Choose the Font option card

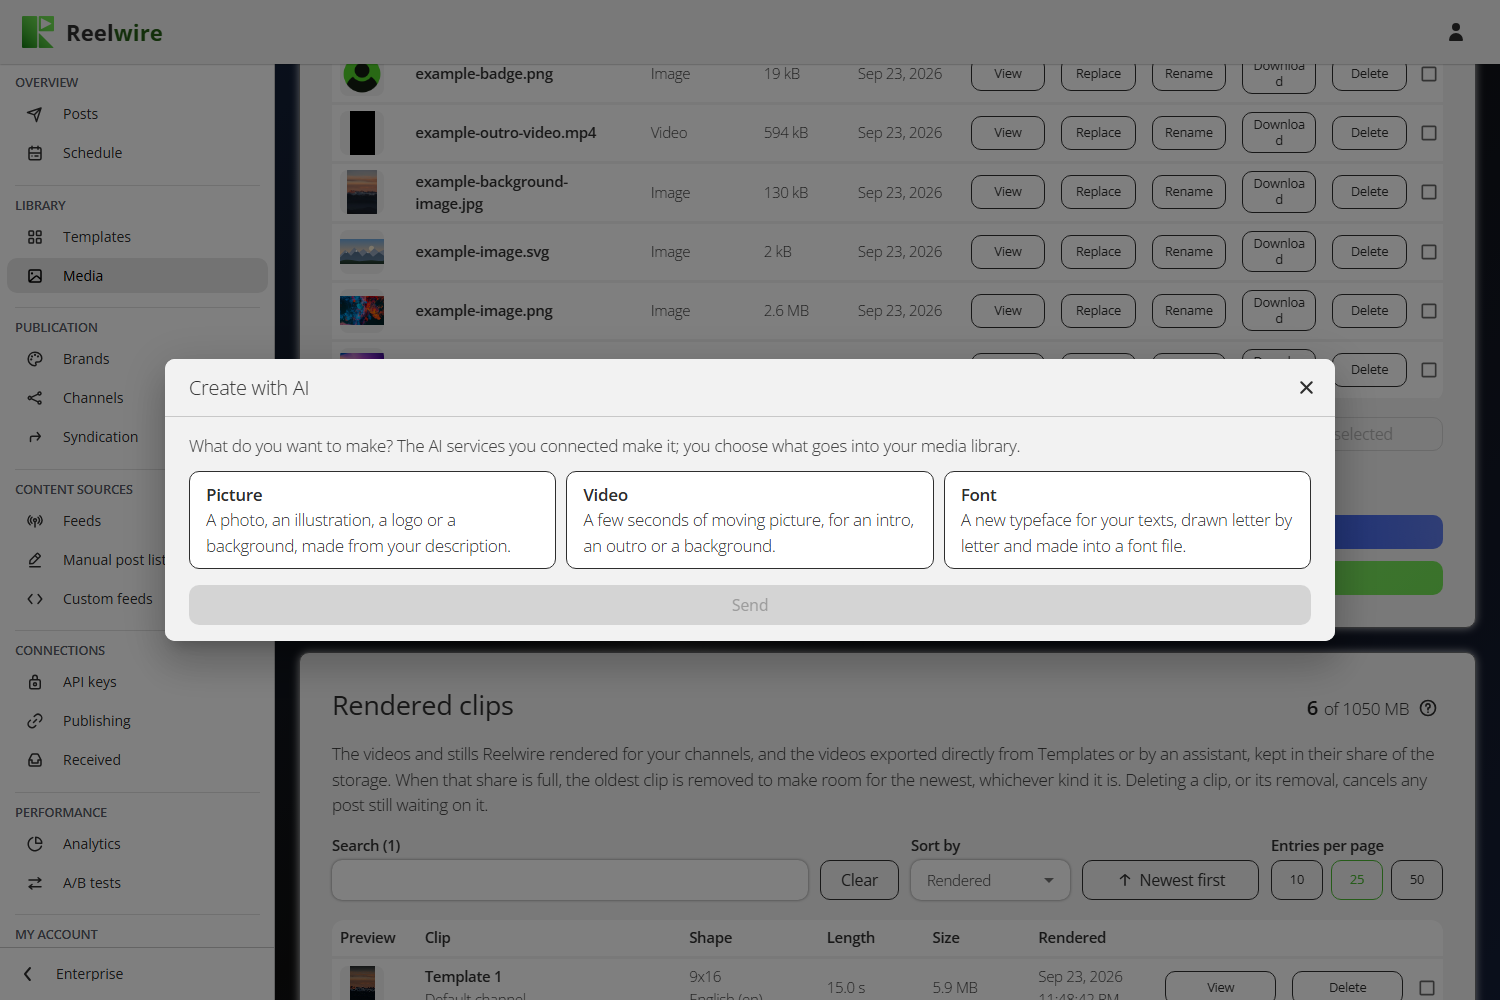1127,520
